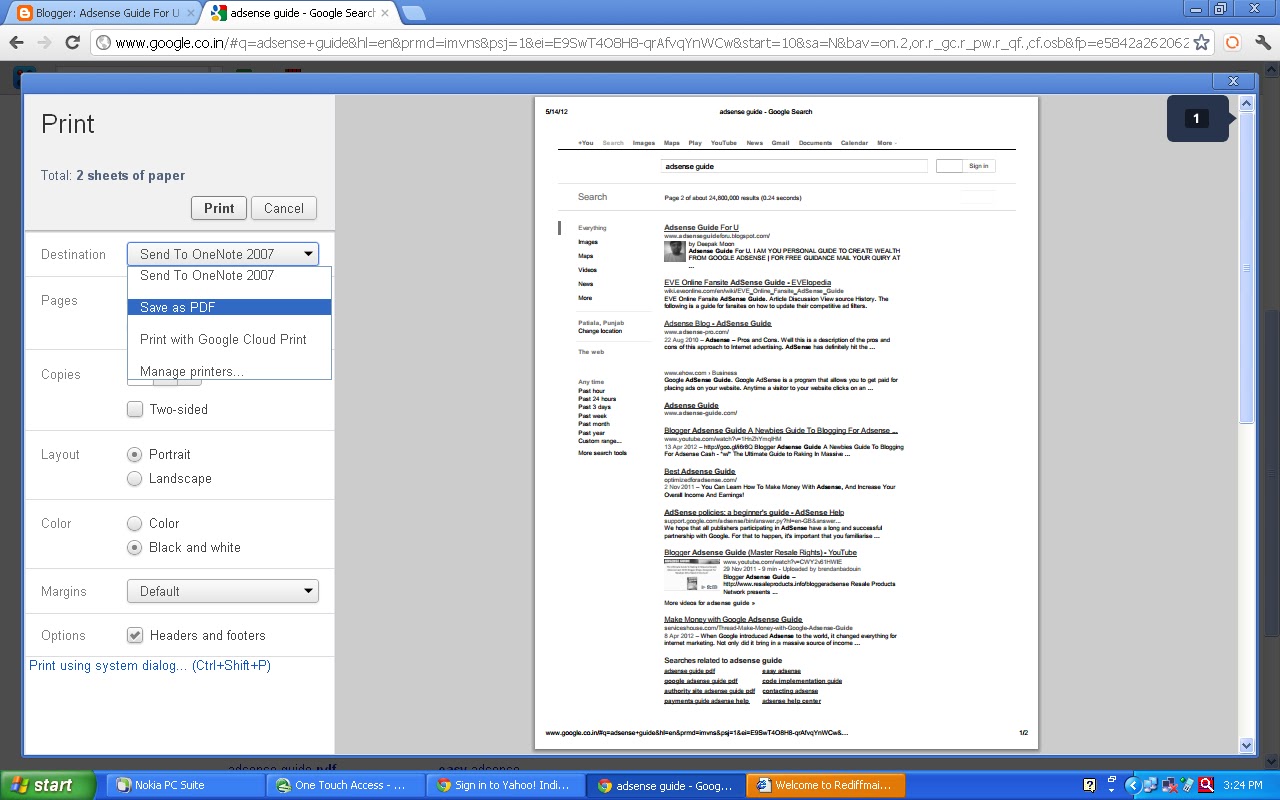Click the preview scrollbar down arrow

click(1246, 745)
